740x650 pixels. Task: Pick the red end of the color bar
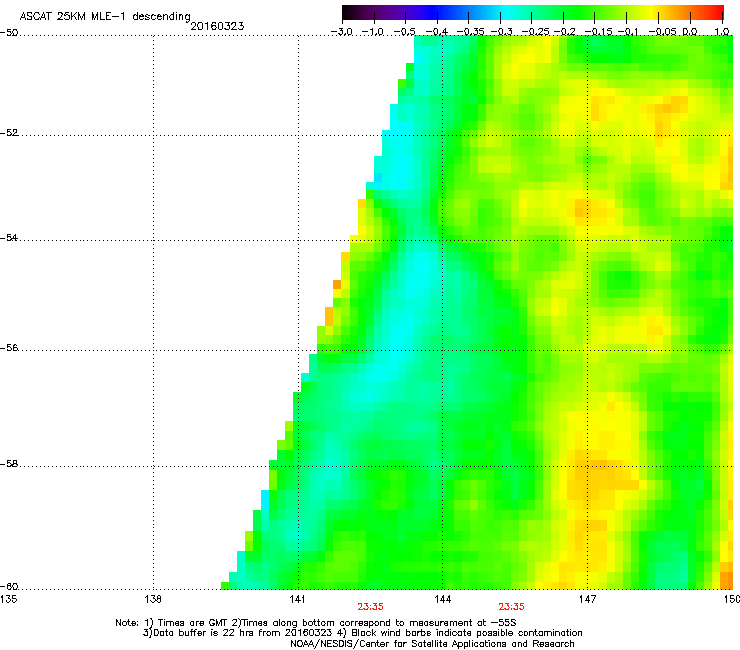[x=717, y=12]
